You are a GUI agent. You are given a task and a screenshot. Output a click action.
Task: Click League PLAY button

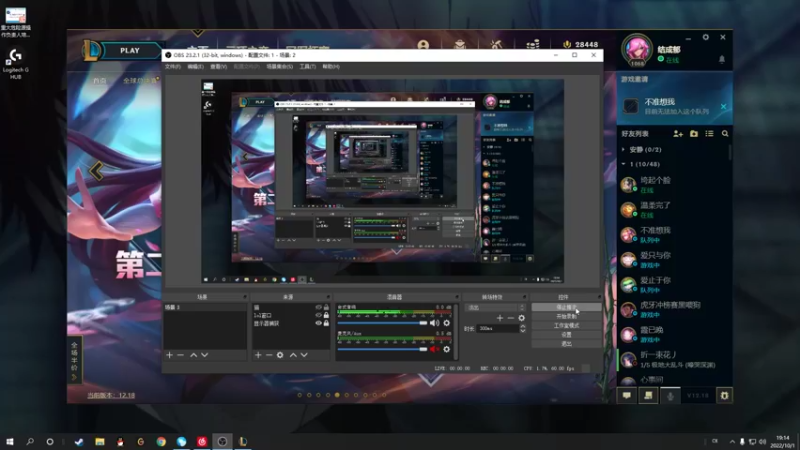(130, 51)
